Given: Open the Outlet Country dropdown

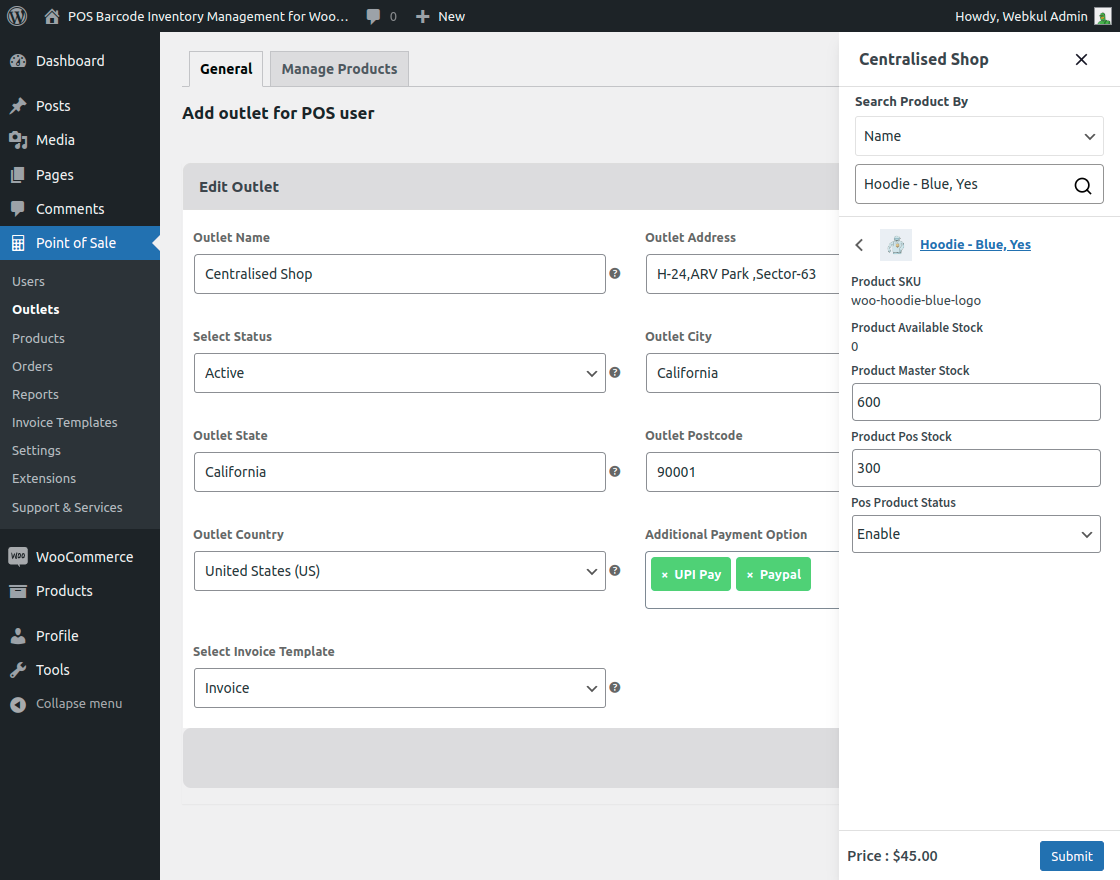Looking at the screenshot, I should 399,571.
